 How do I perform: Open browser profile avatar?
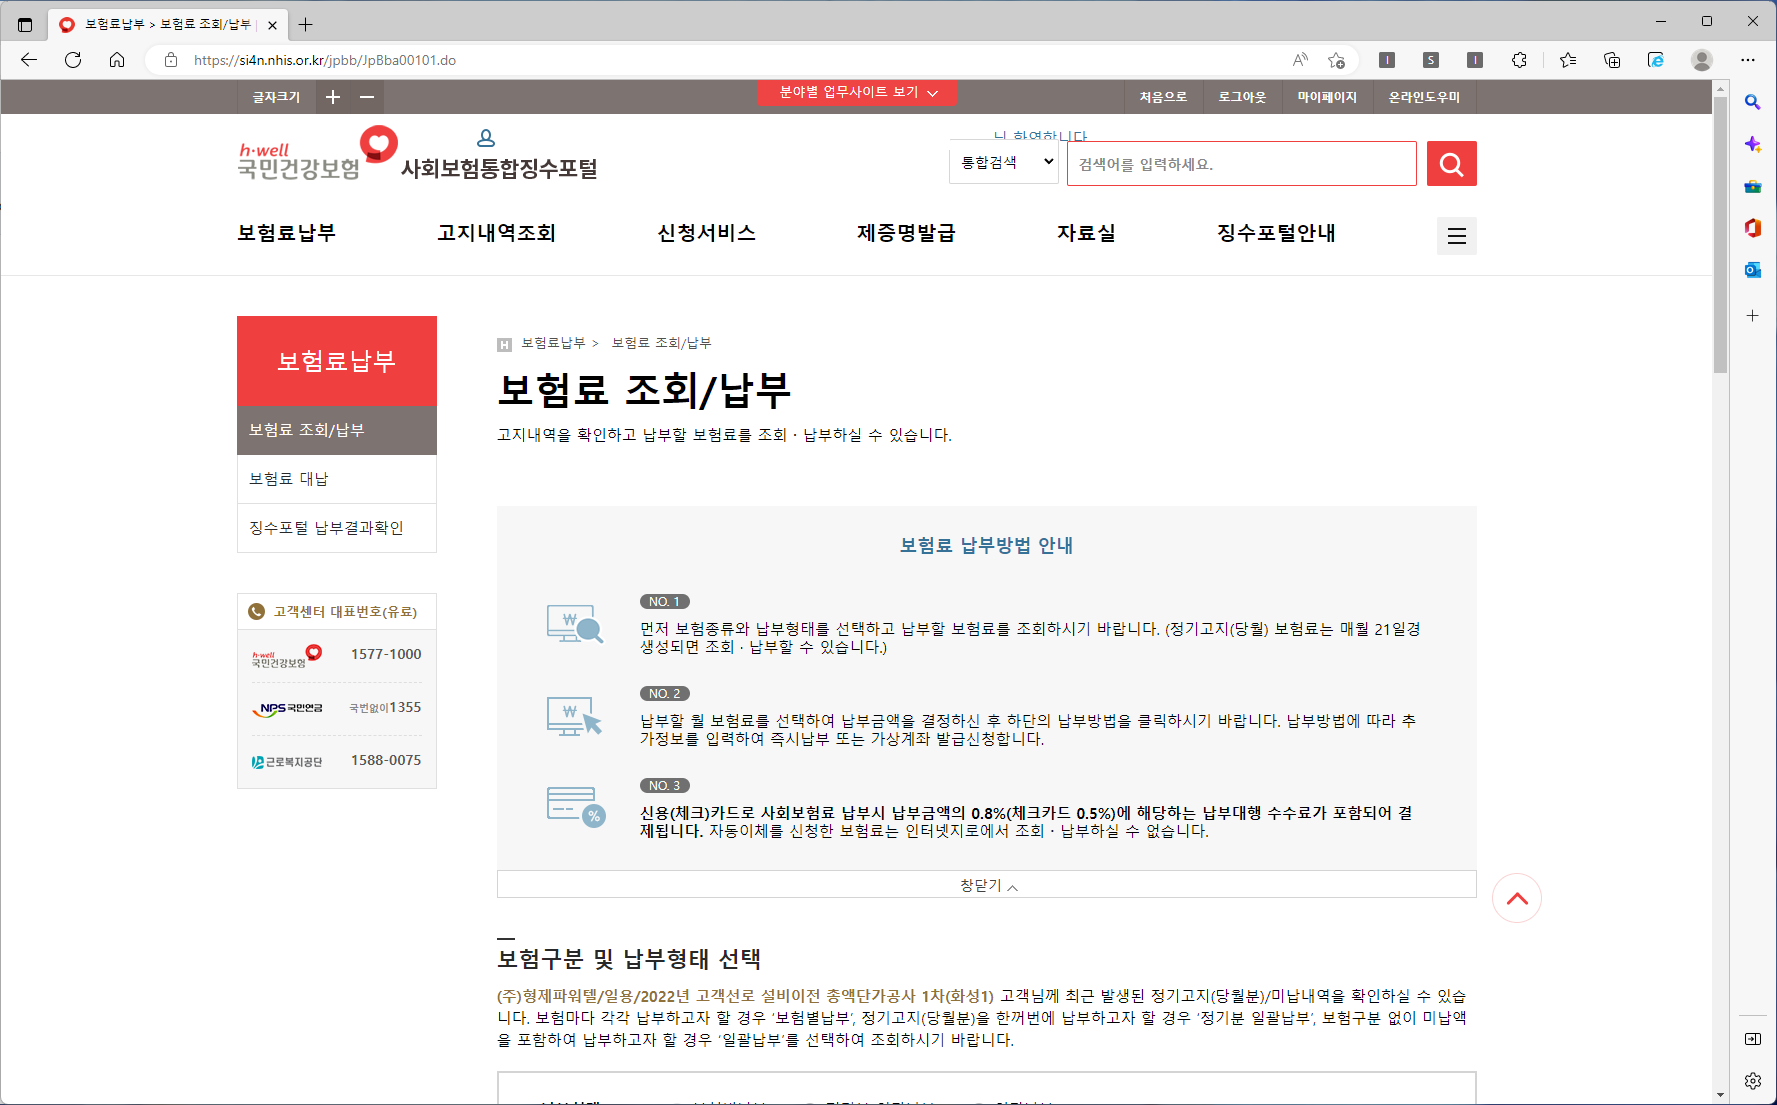pyautogui.click(x=1702, y=60)
